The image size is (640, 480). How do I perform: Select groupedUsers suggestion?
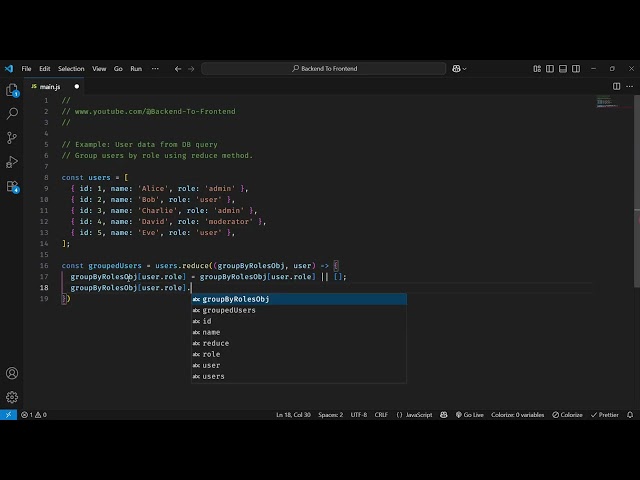click(299, 310)
